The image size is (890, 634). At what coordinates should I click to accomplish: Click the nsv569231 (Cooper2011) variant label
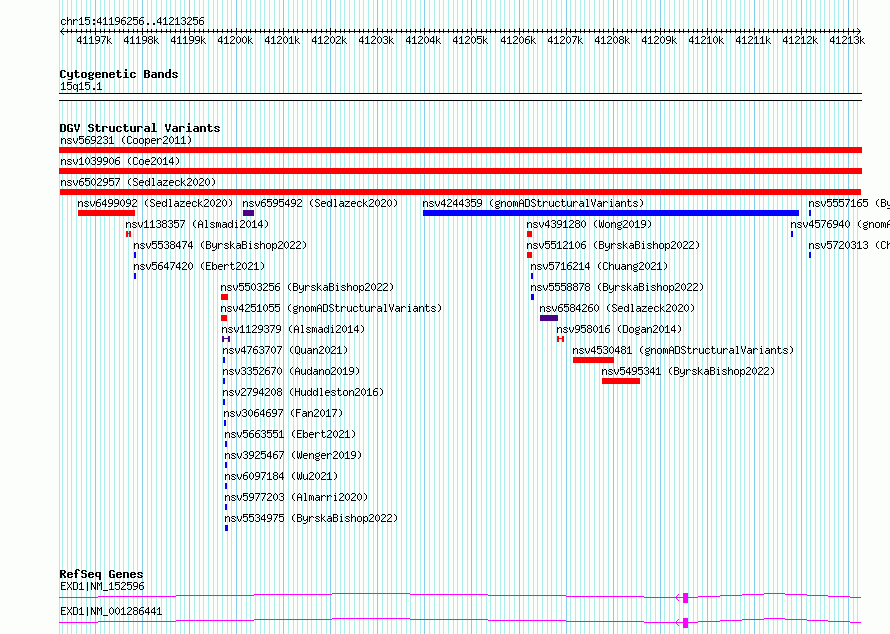pos(126,140)
